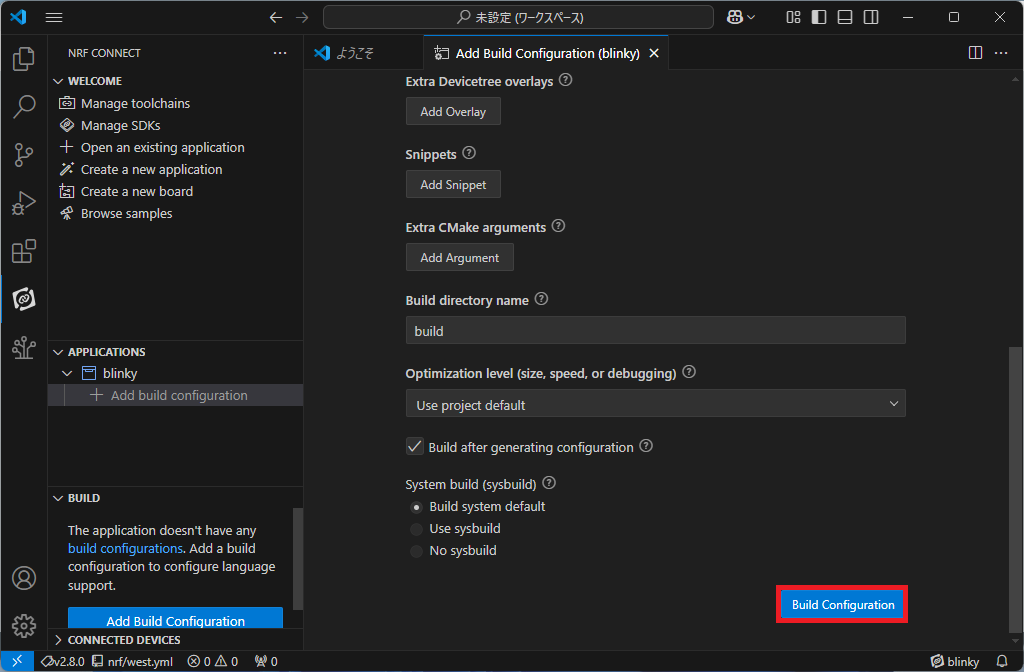The height and width of the screenshot is (672, 1024).
Task: Toggle secondary side bar visibility
Action: [x=871, y=18]
